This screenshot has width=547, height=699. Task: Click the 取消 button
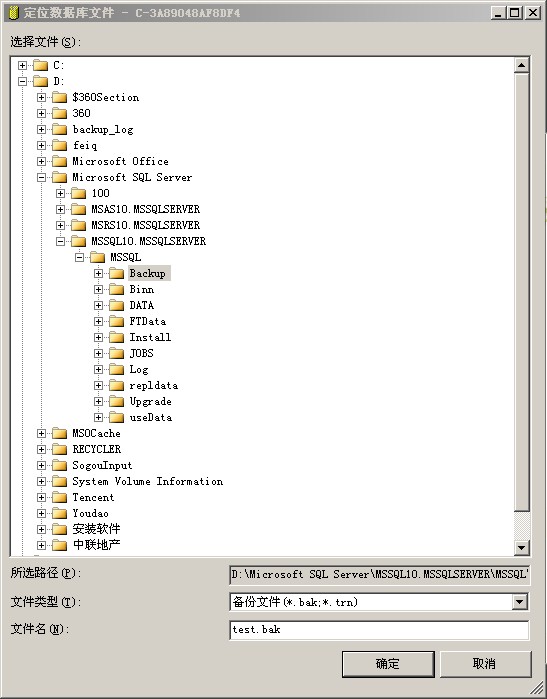coord(485,664)
